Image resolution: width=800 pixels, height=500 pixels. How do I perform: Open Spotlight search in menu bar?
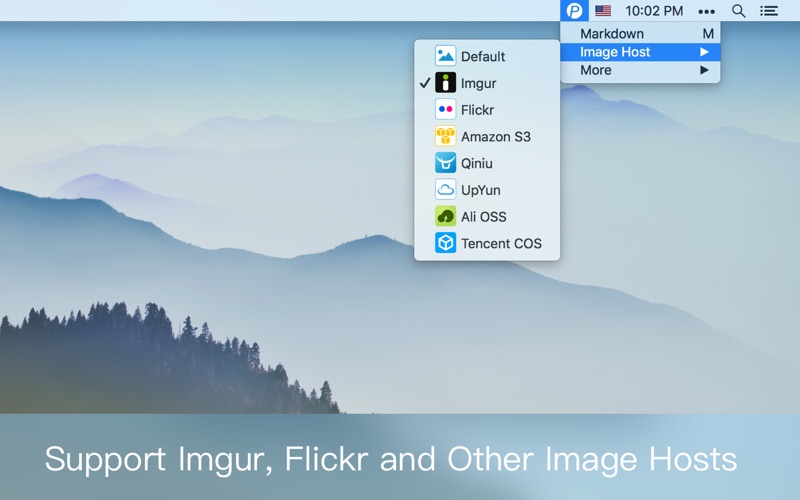pos(739,11)
